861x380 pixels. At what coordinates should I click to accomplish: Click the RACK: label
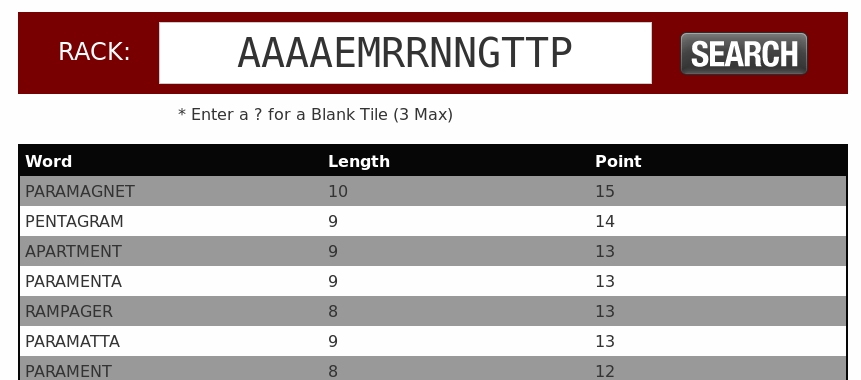pyautogui.click(x=94, y=52)
